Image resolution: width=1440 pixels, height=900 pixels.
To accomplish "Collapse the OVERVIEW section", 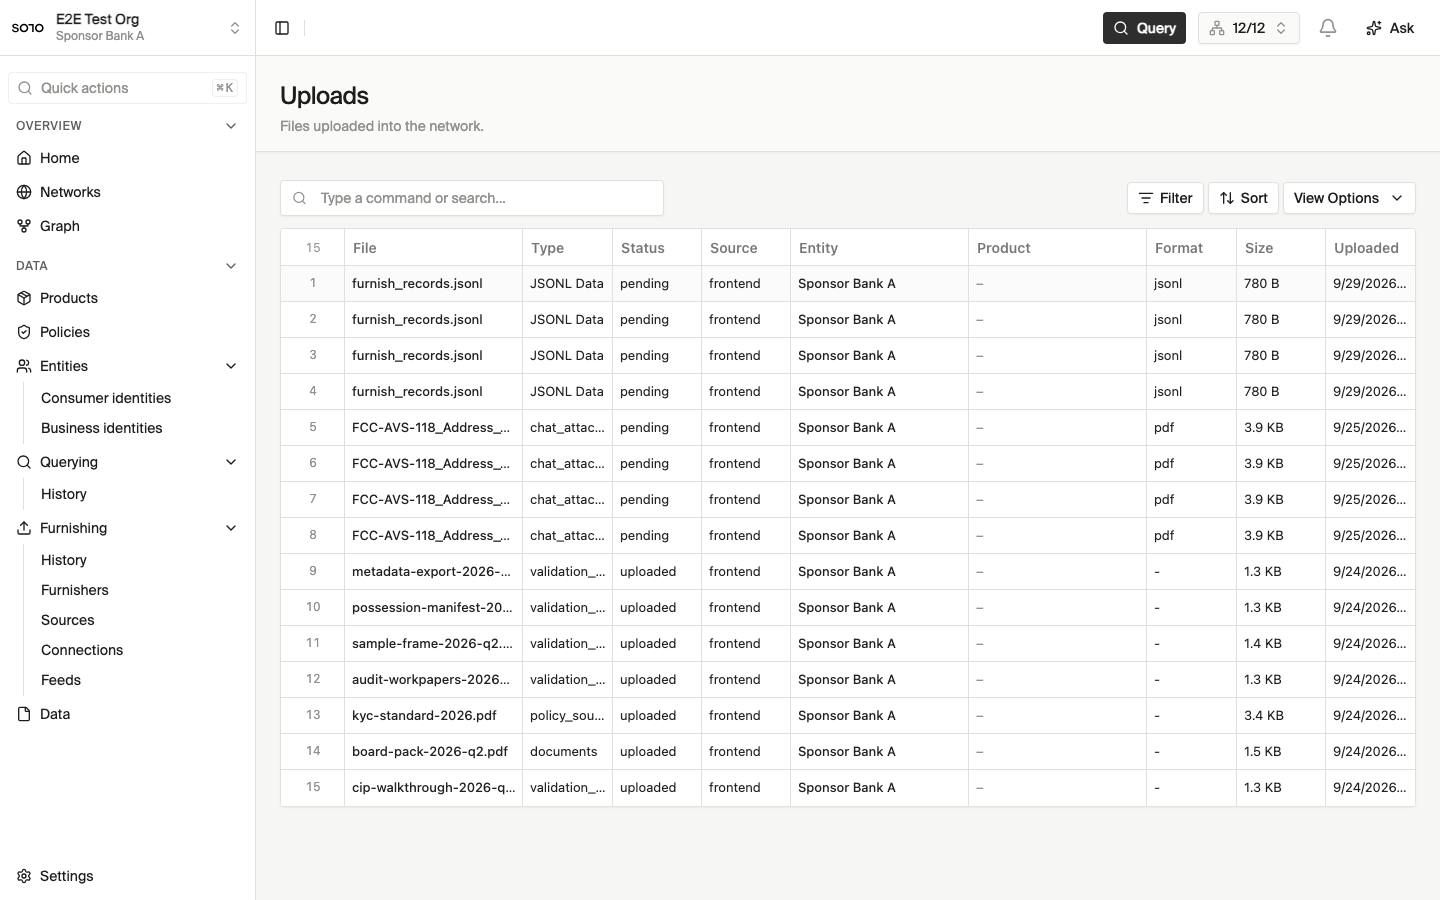I will pos(231,126).
